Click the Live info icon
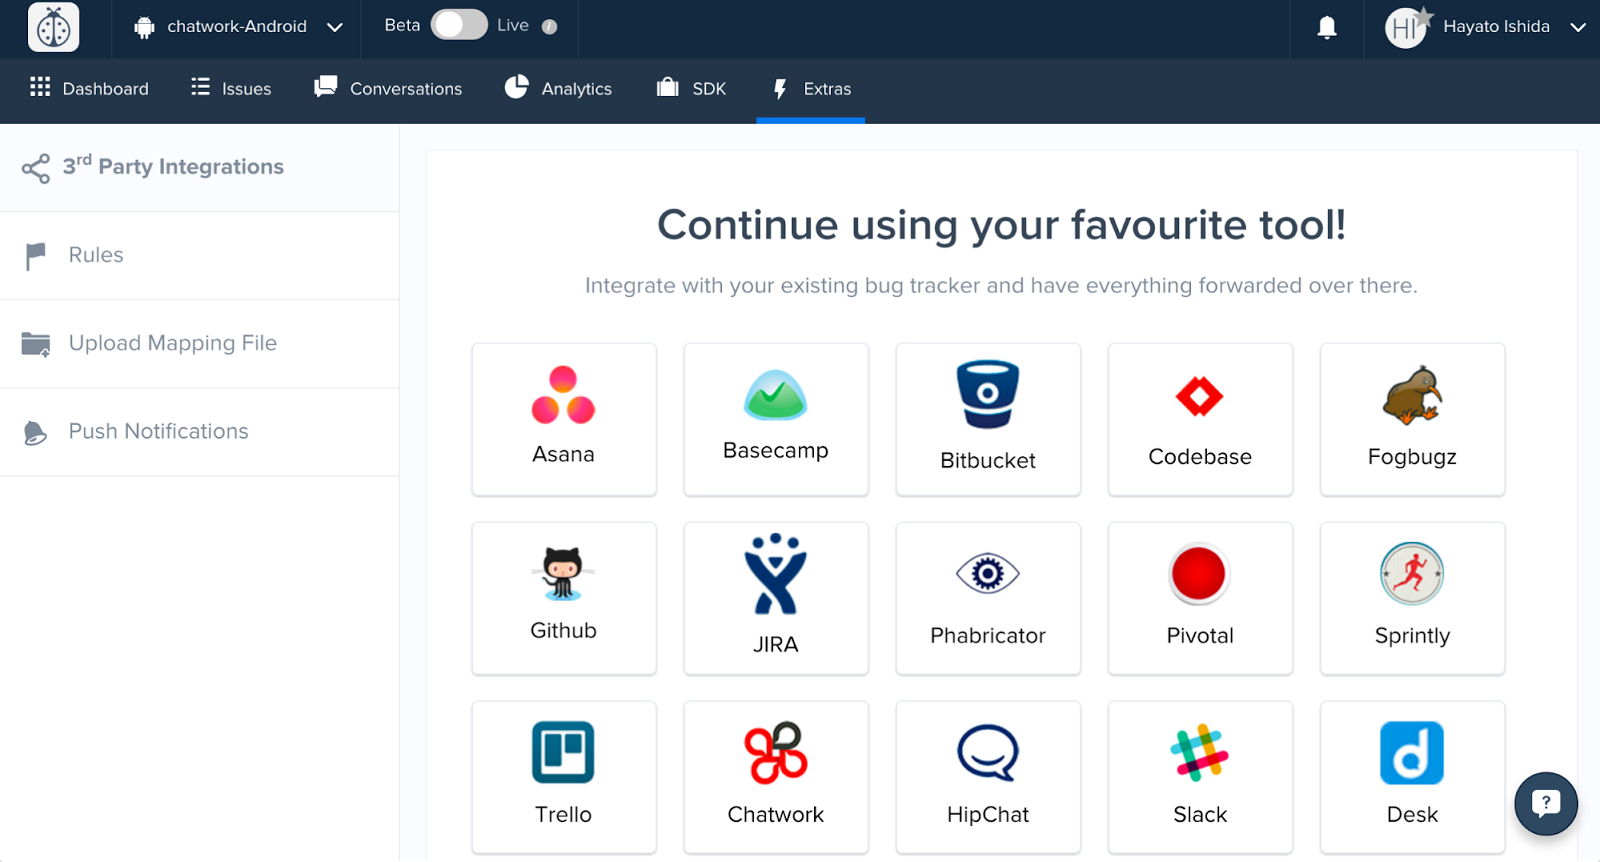Screen dimensions: 1600x862 point(549,27)
